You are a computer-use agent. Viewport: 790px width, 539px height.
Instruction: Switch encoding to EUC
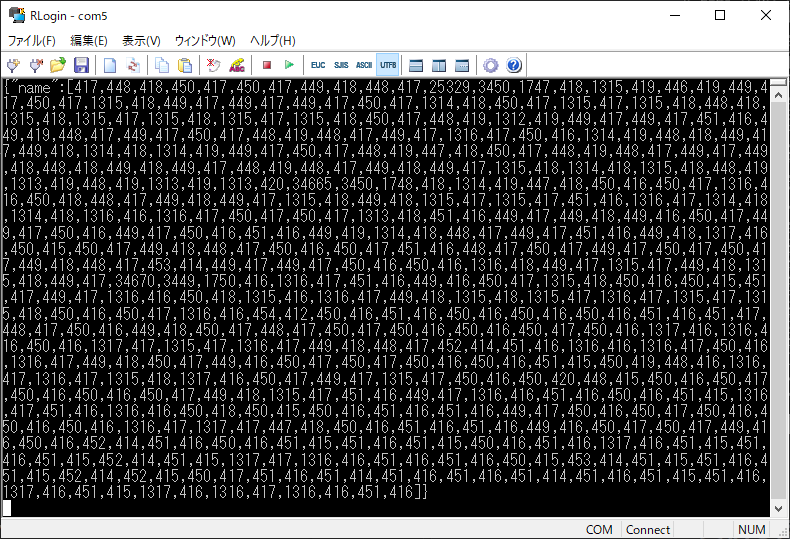pyautogui.click(x=318, y=65)
